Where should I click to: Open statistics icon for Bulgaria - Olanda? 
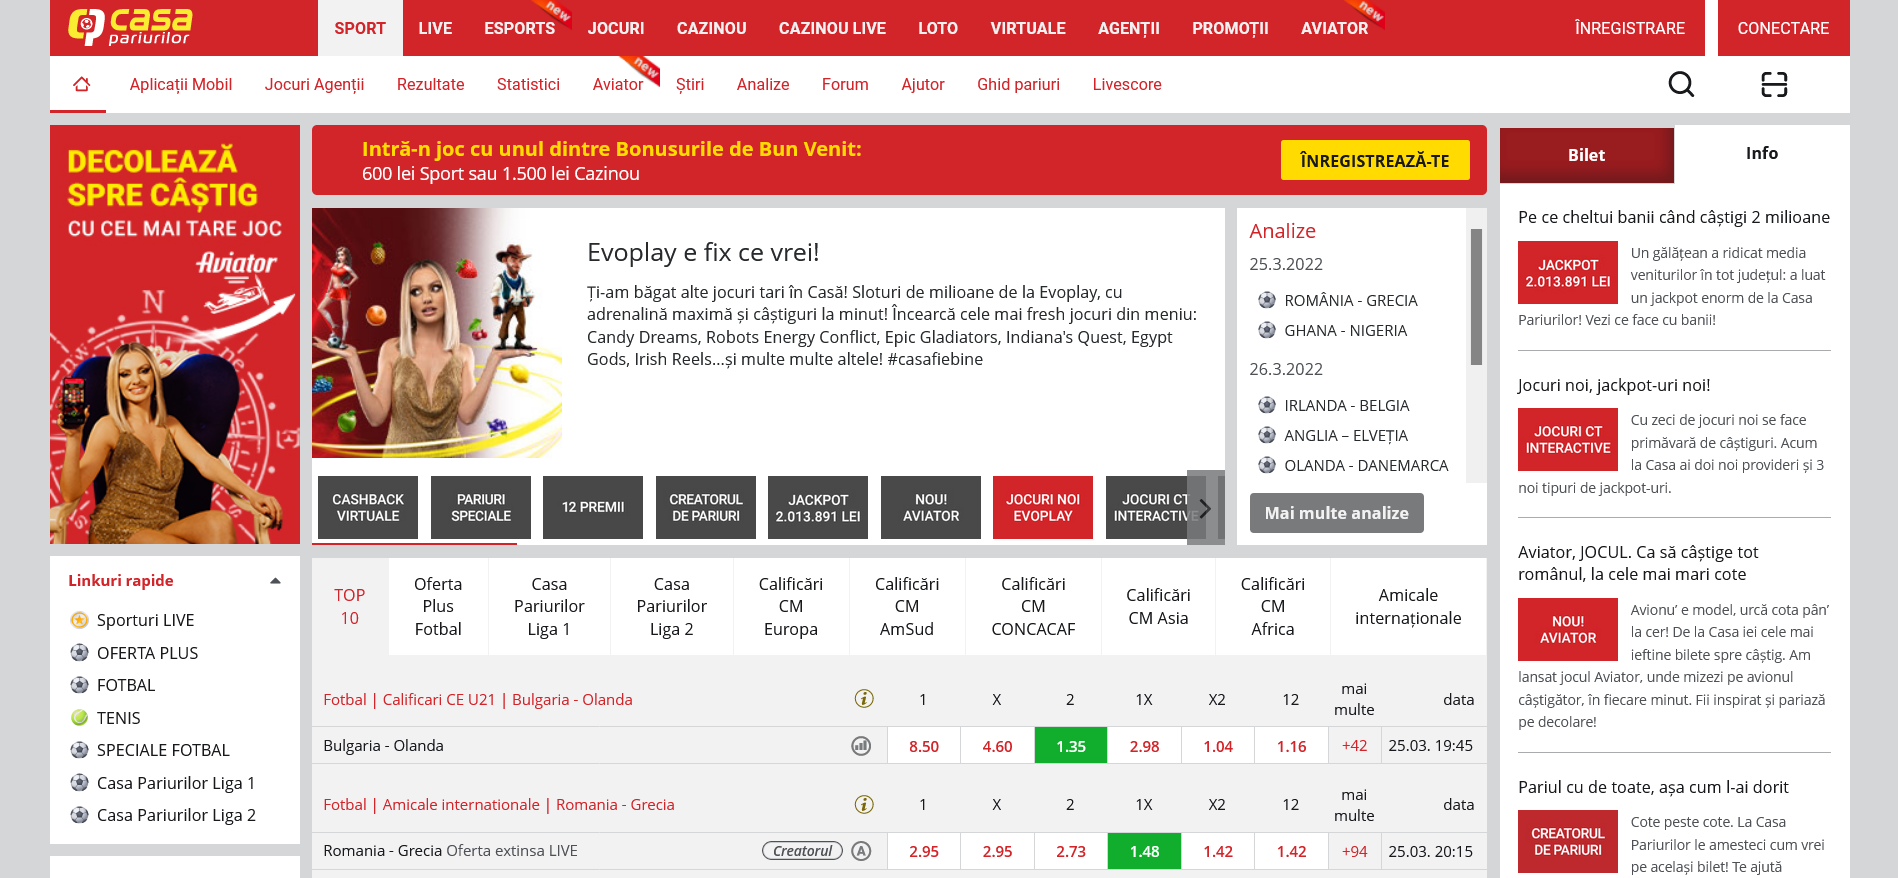pyautogui.click(x=861, y=746)
